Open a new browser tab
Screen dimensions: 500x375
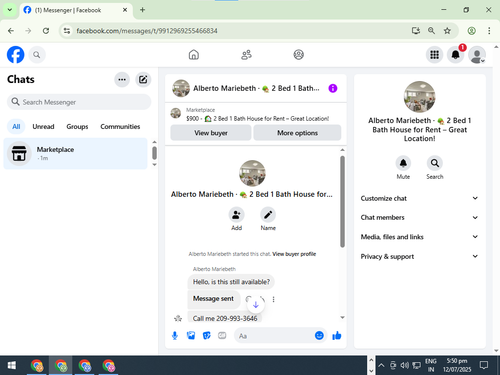pyautogui.click(x=142, y=10)
